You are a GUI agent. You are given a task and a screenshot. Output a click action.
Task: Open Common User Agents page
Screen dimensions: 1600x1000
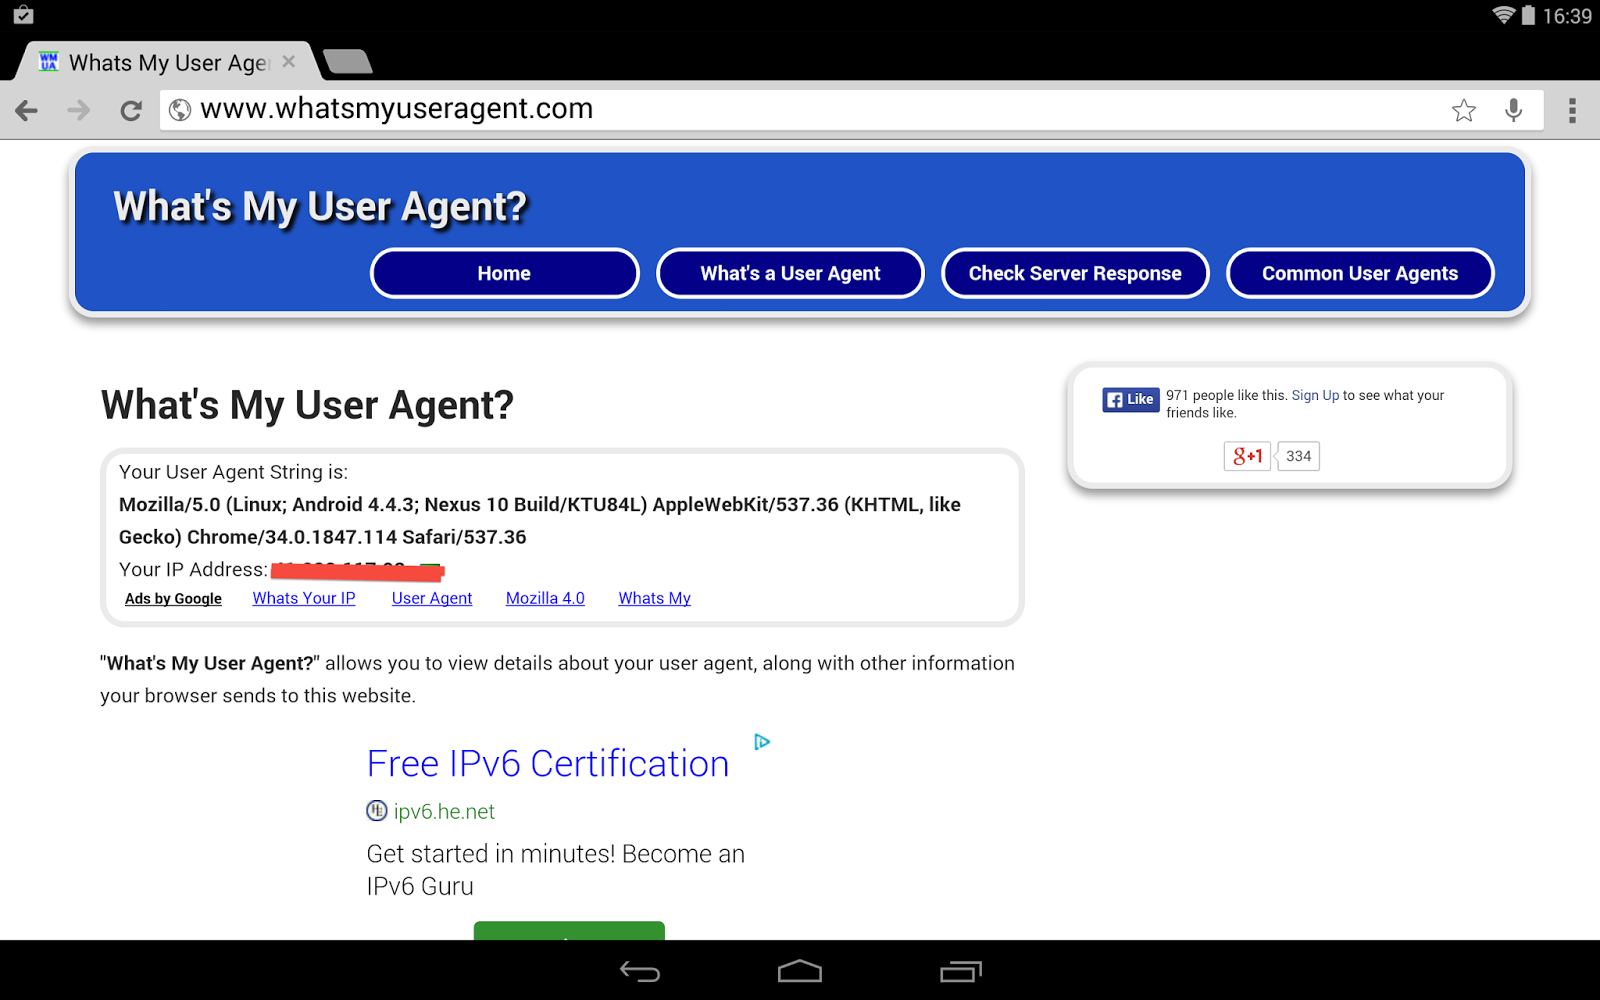coord(1360,273)
